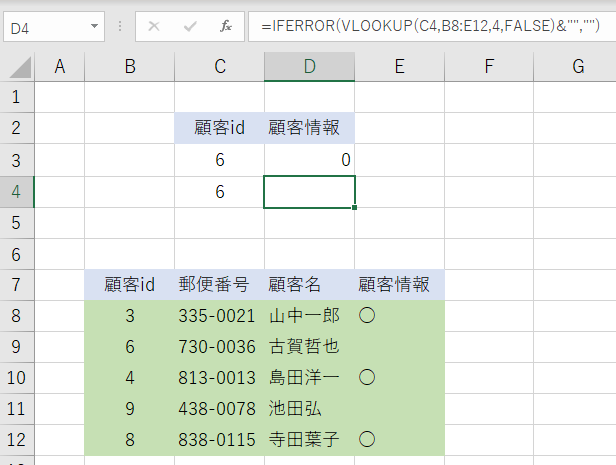Click customer id 4 in B10
This screenshot has height=465, width=616.
coord(130,378)
